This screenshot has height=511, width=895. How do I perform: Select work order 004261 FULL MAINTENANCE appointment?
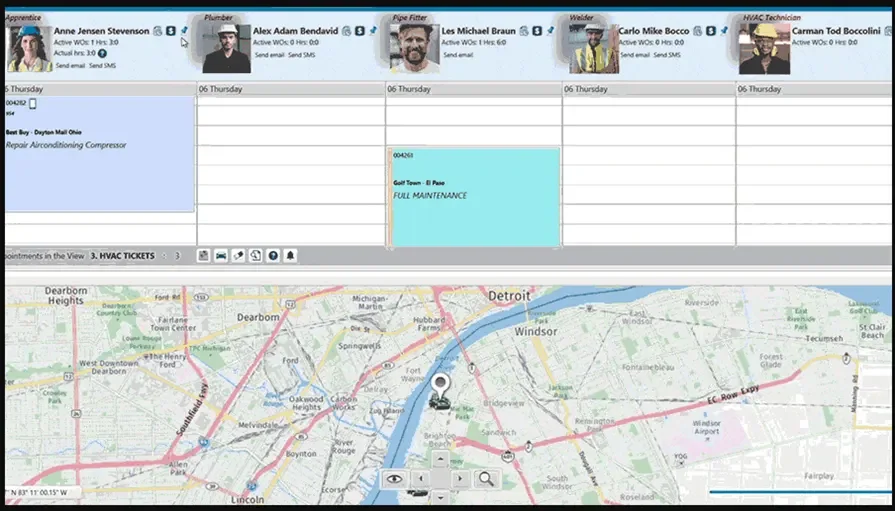474,198
